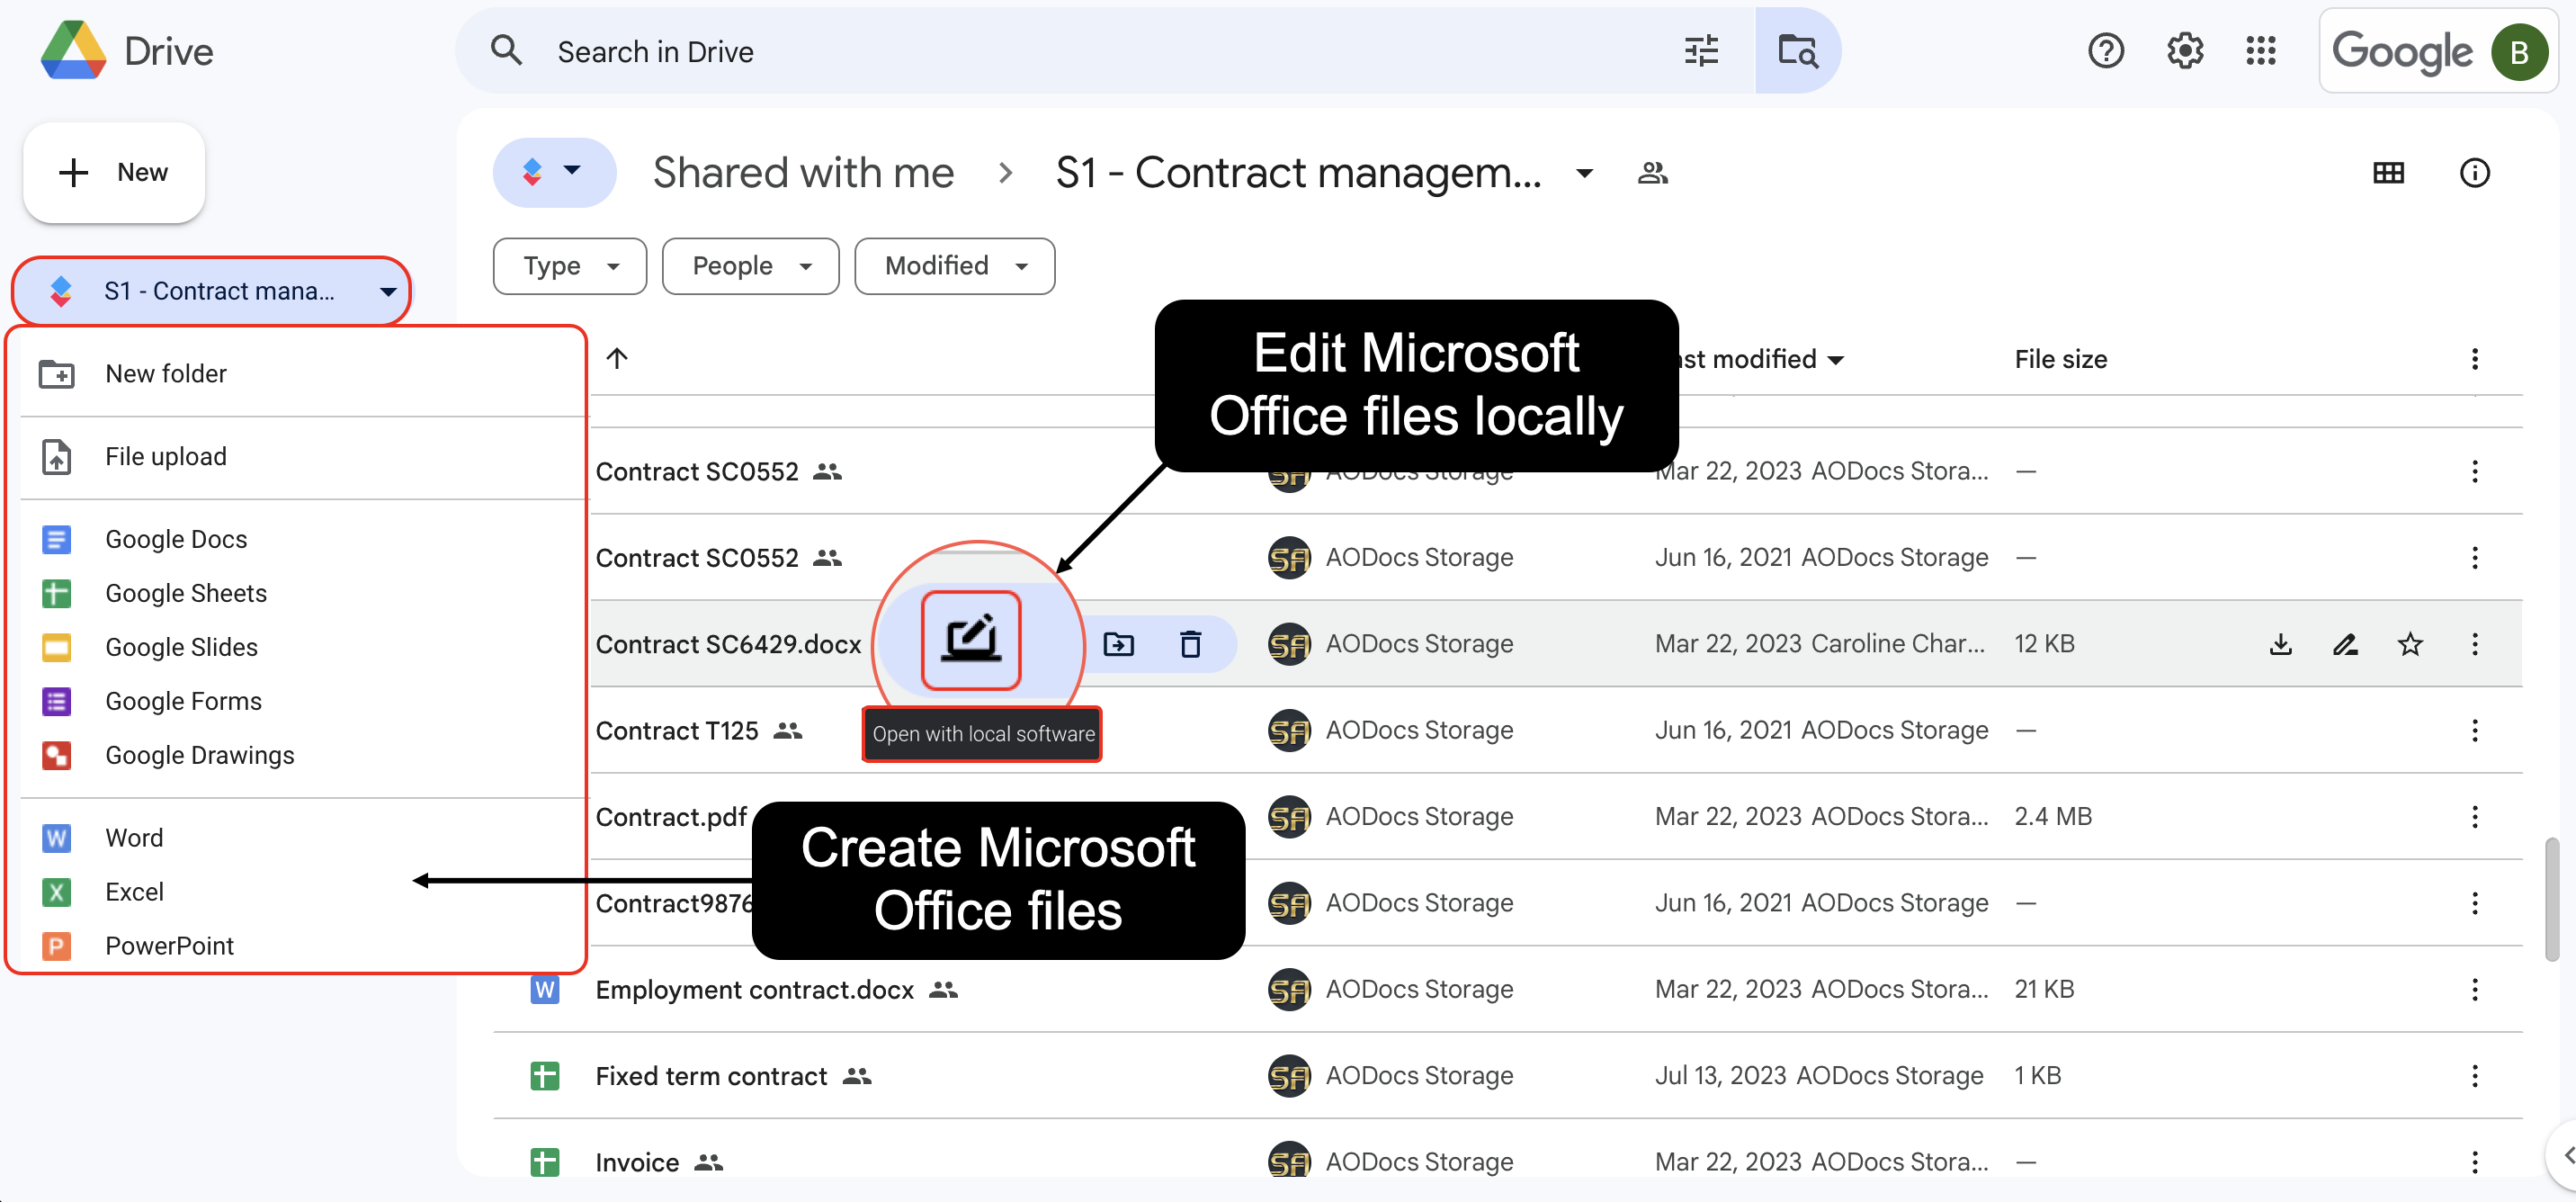This screenshot has height=1202, width=2576.
Task: Download Contract SC6429.docx via download icon
Action: point(2280,644)
